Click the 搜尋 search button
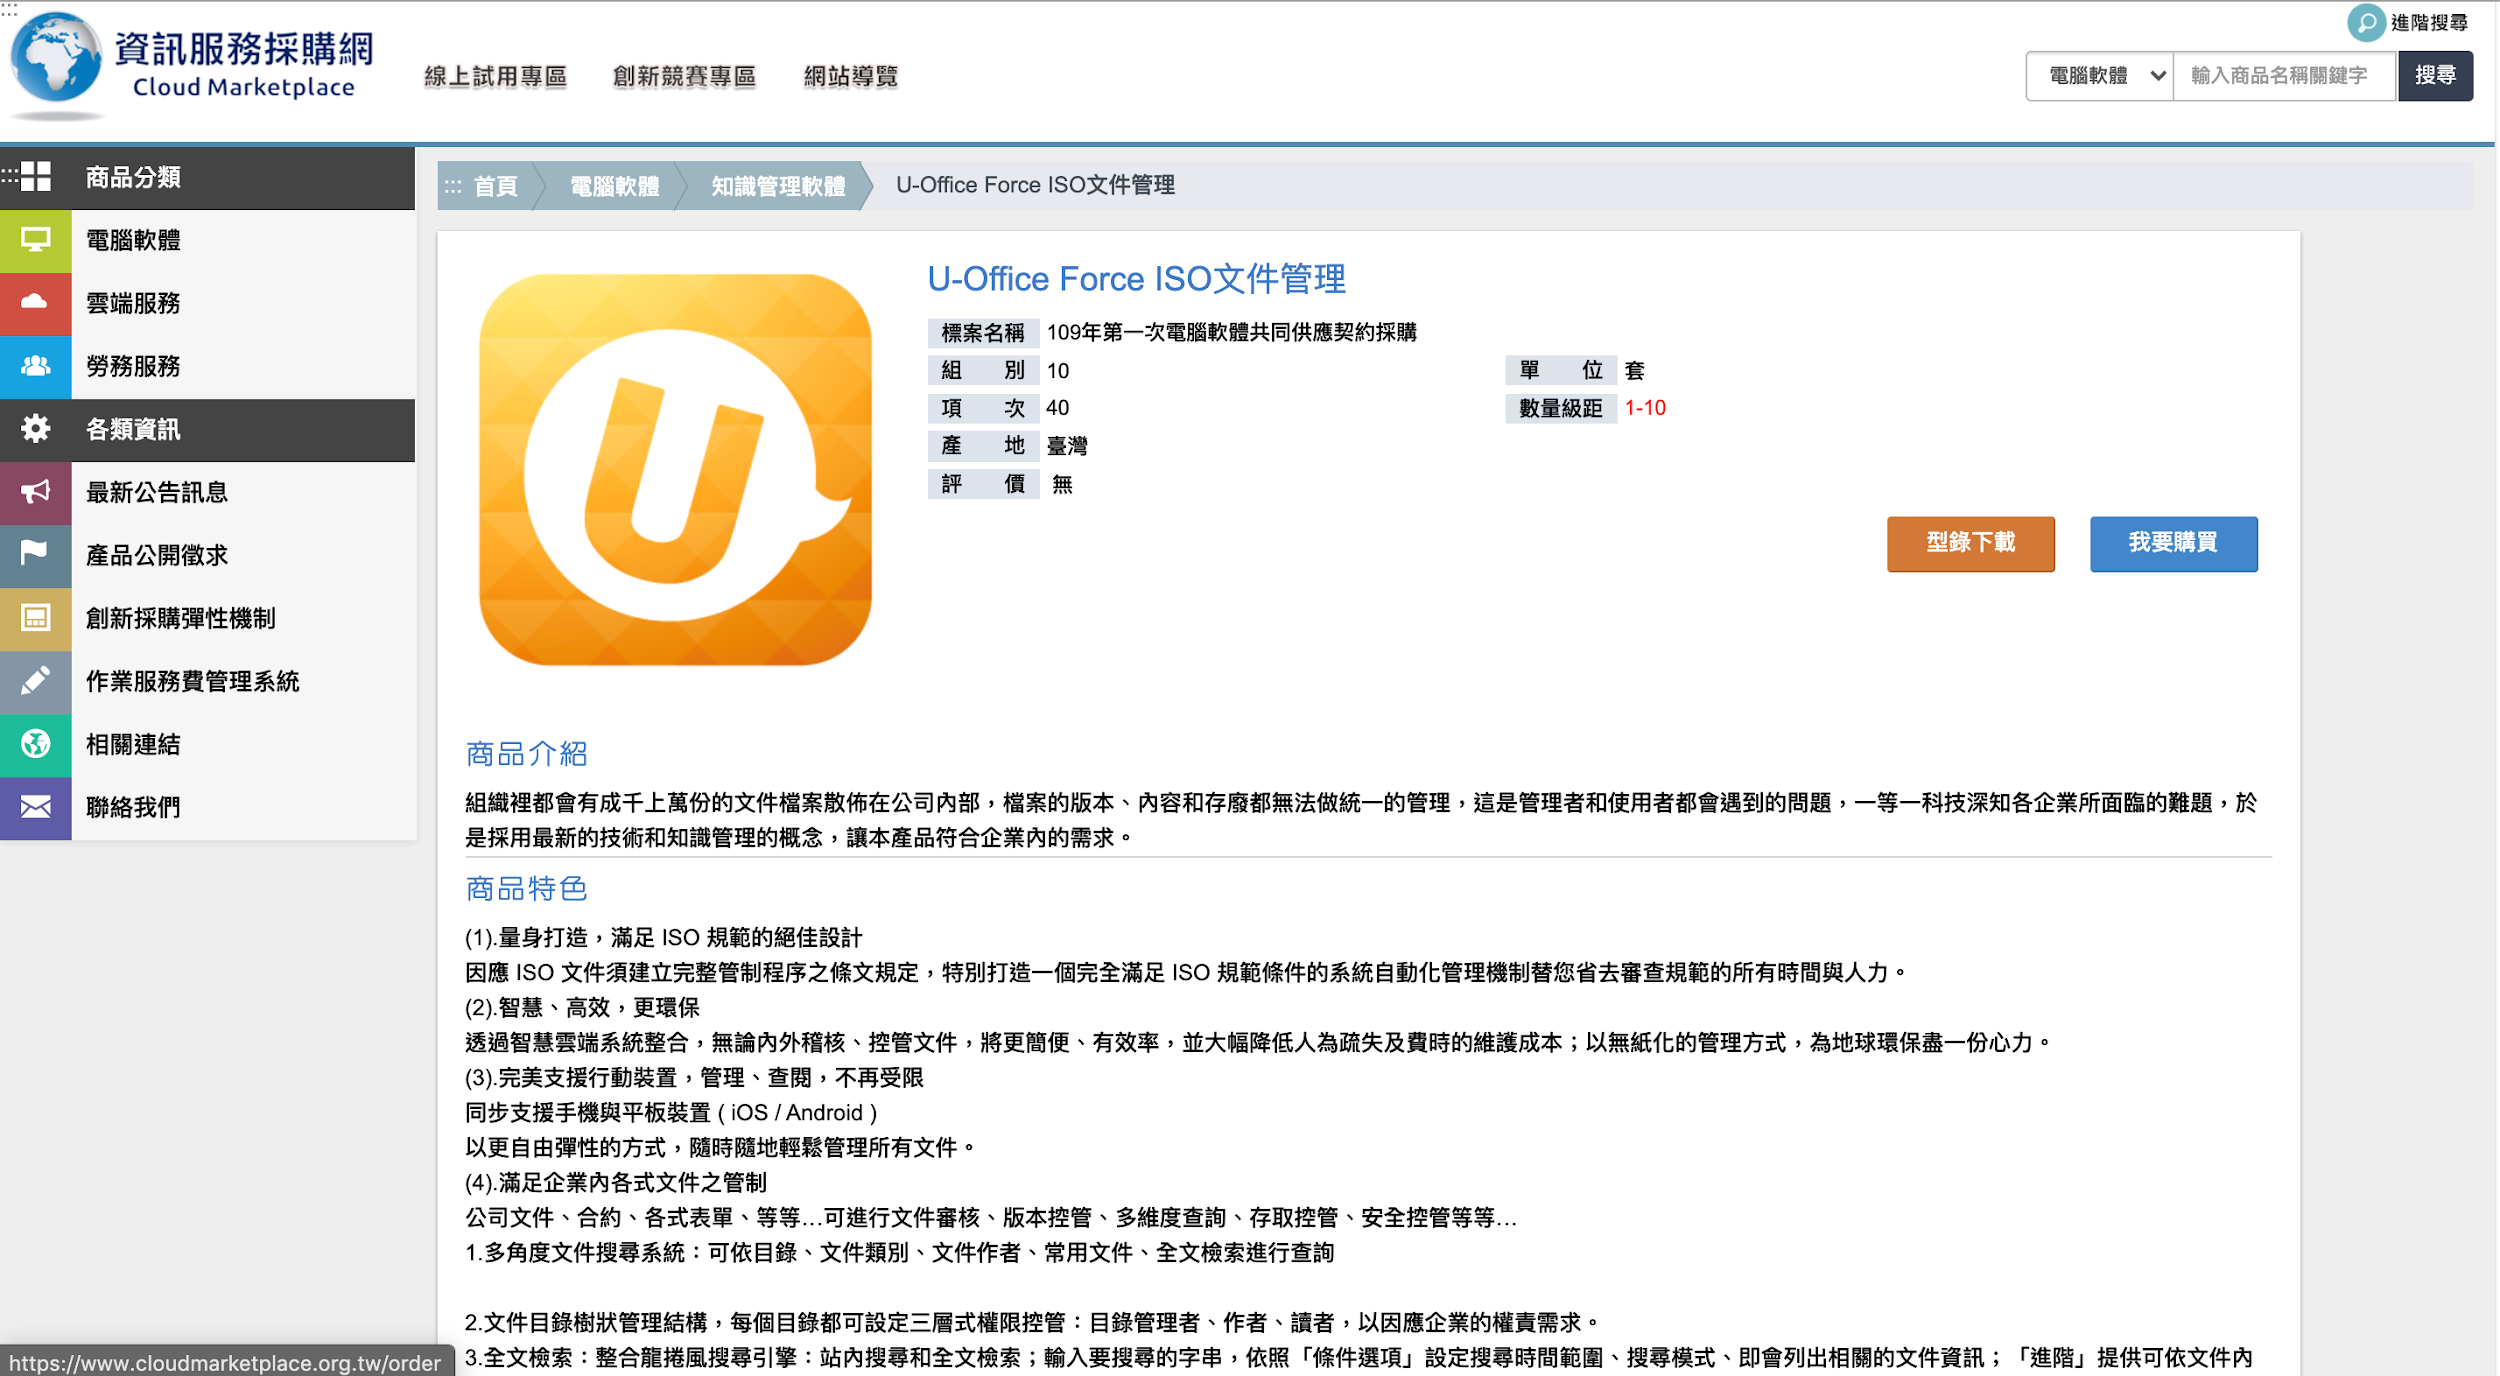This screenshot has width=2500, height=1376. click(x=2435, y=76)
